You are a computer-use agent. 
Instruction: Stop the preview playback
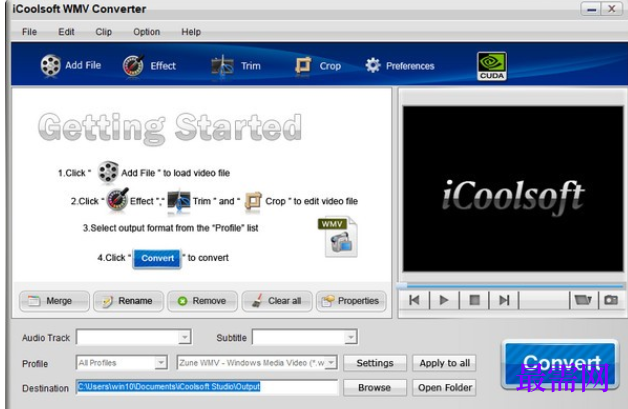(474, 300)
